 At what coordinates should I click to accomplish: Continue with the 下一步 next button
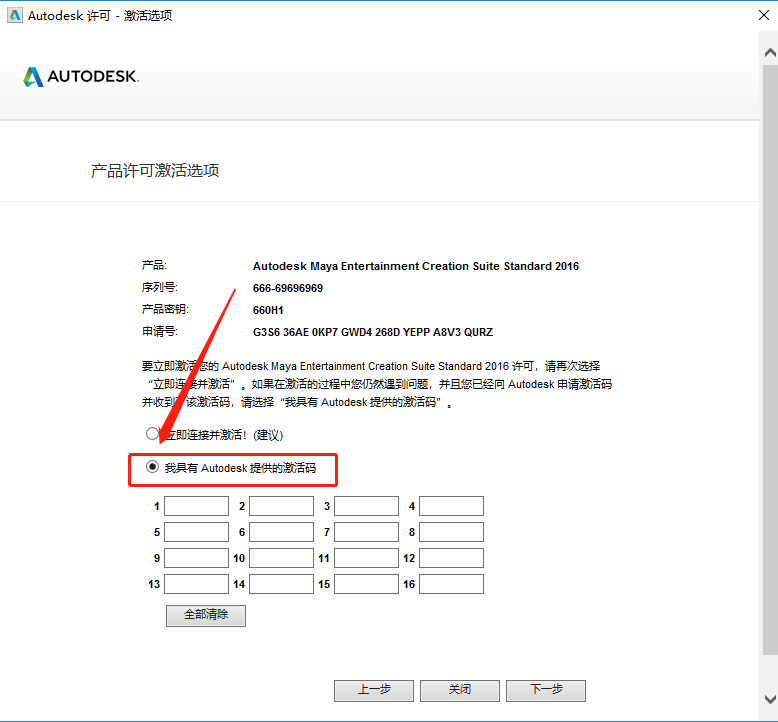coord(546,690)
